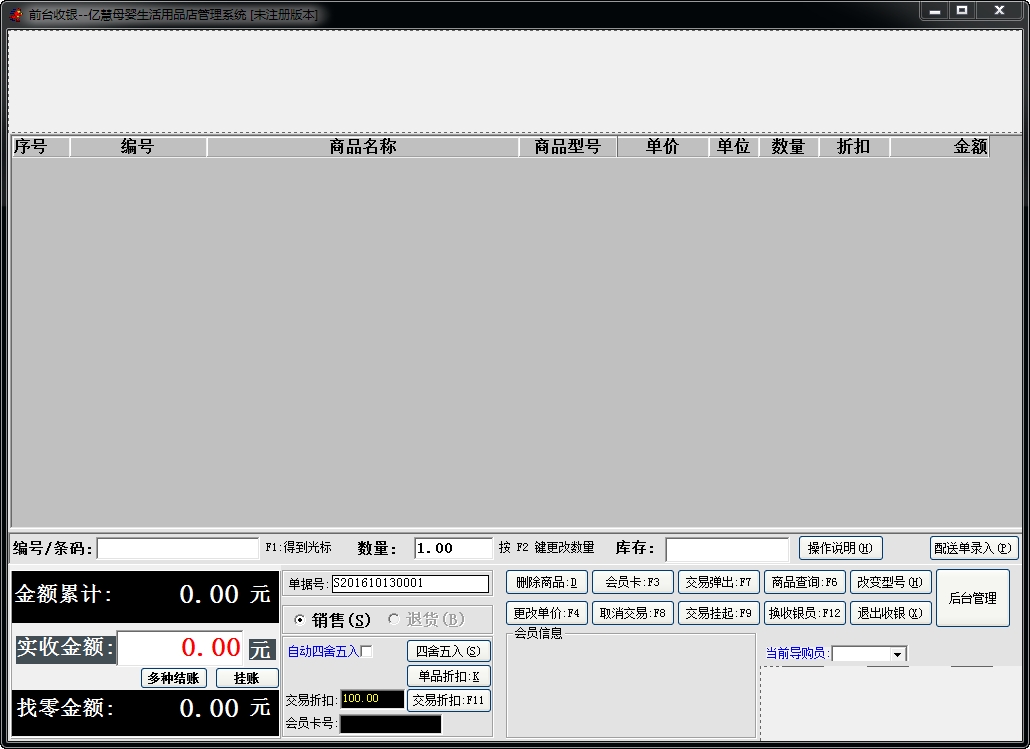1030x749 pixels.
Task: Select the 销售 radio button
Action: coord(300,620)
